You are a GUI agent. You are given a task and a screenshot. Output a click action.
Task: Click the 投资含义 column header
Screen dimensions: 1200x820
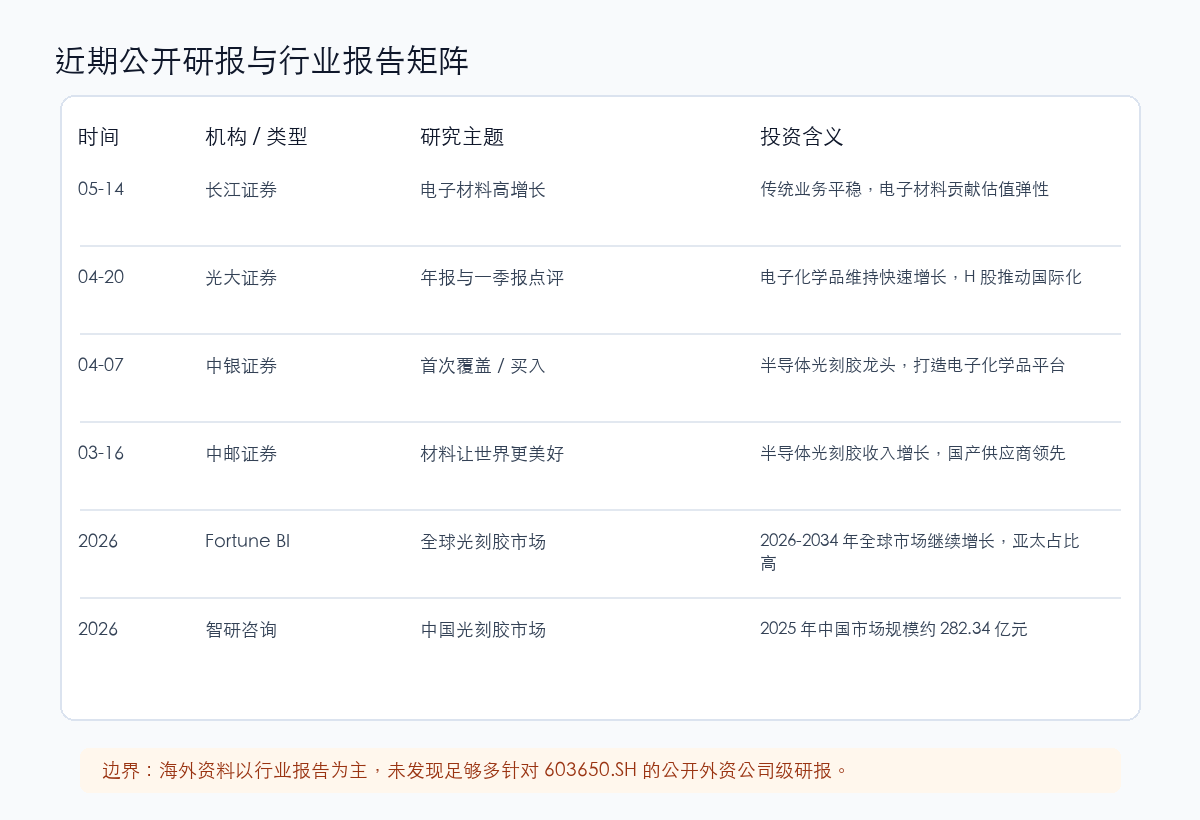click(x=802, y=137)
